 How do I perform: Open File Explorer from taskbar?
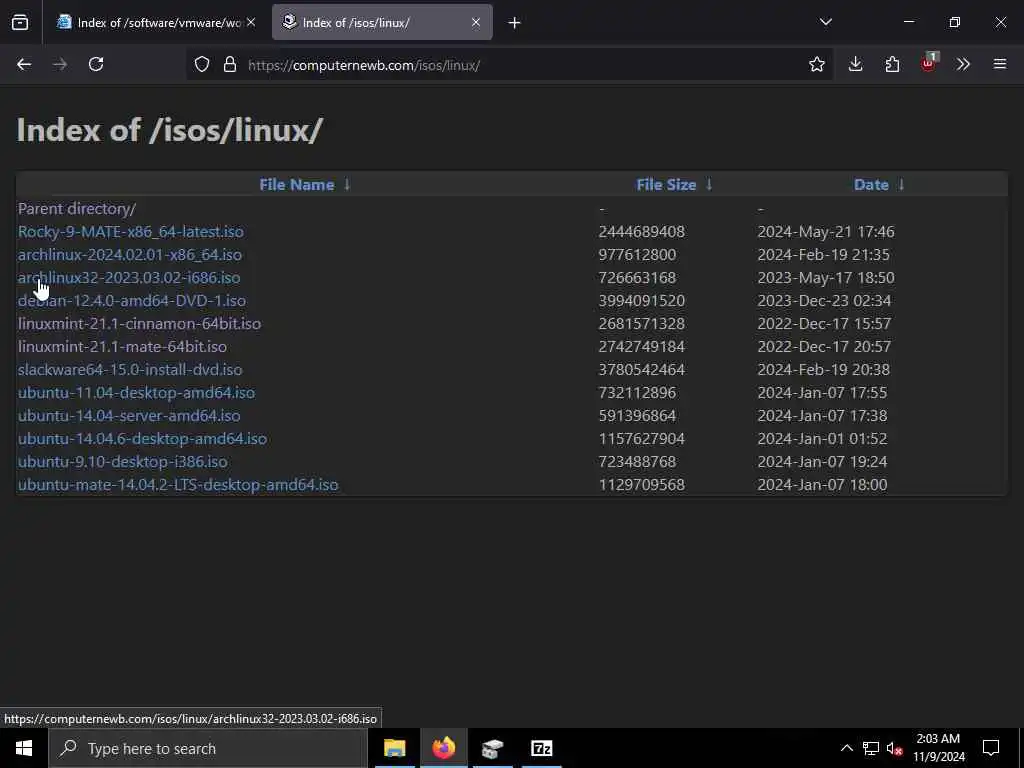coord(394,748)
